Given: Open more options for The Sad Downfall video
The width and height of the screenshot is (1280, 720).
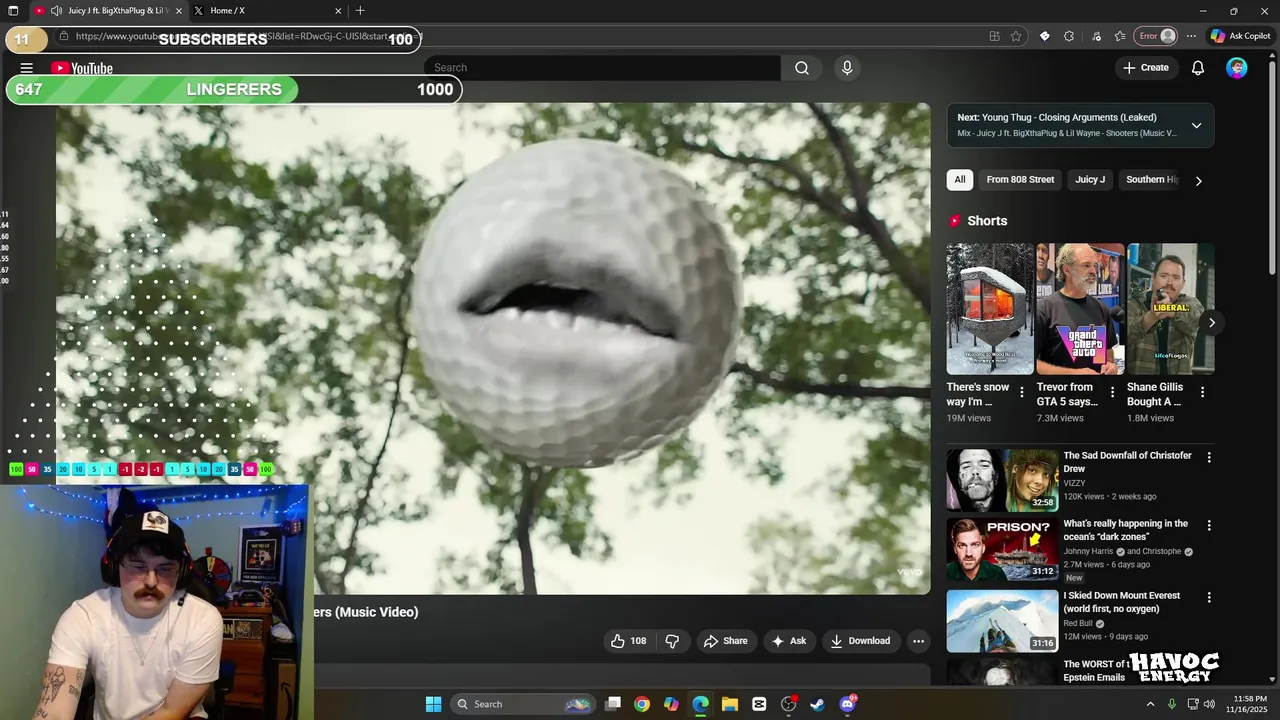Looking at the screenshot, I should coord(1209,457).
